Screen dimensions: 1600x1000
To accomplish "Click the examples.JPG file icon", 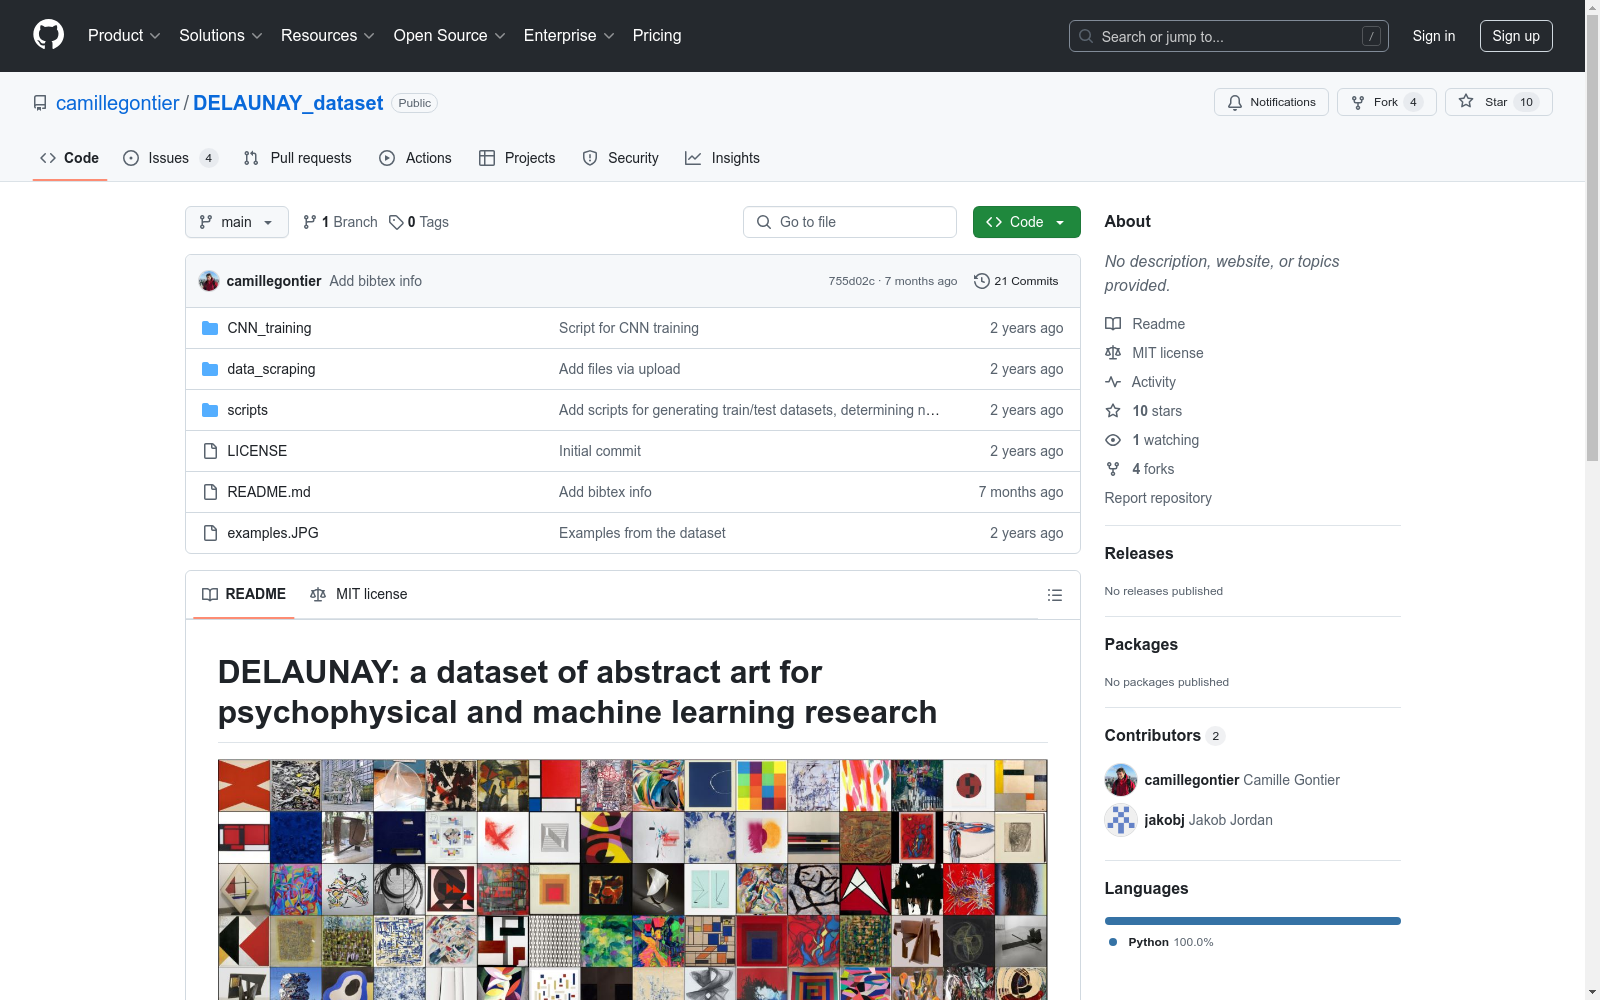I will 210,533.
